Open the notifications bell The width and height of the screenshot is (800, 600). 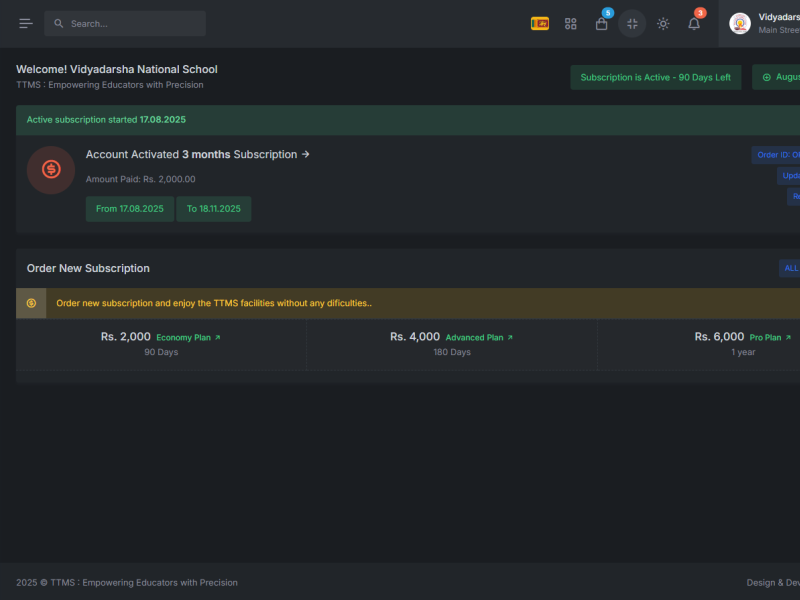694,23
